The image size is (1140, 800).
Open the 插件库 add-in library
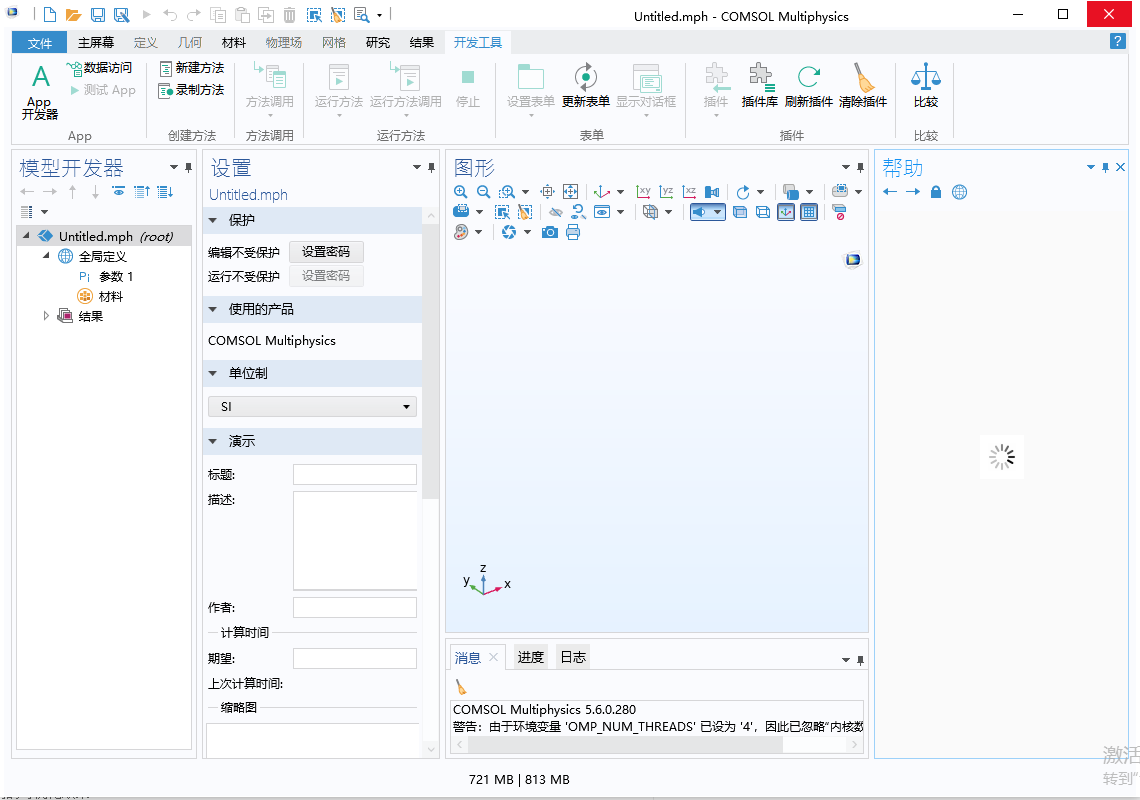click(x=760, y=86)
